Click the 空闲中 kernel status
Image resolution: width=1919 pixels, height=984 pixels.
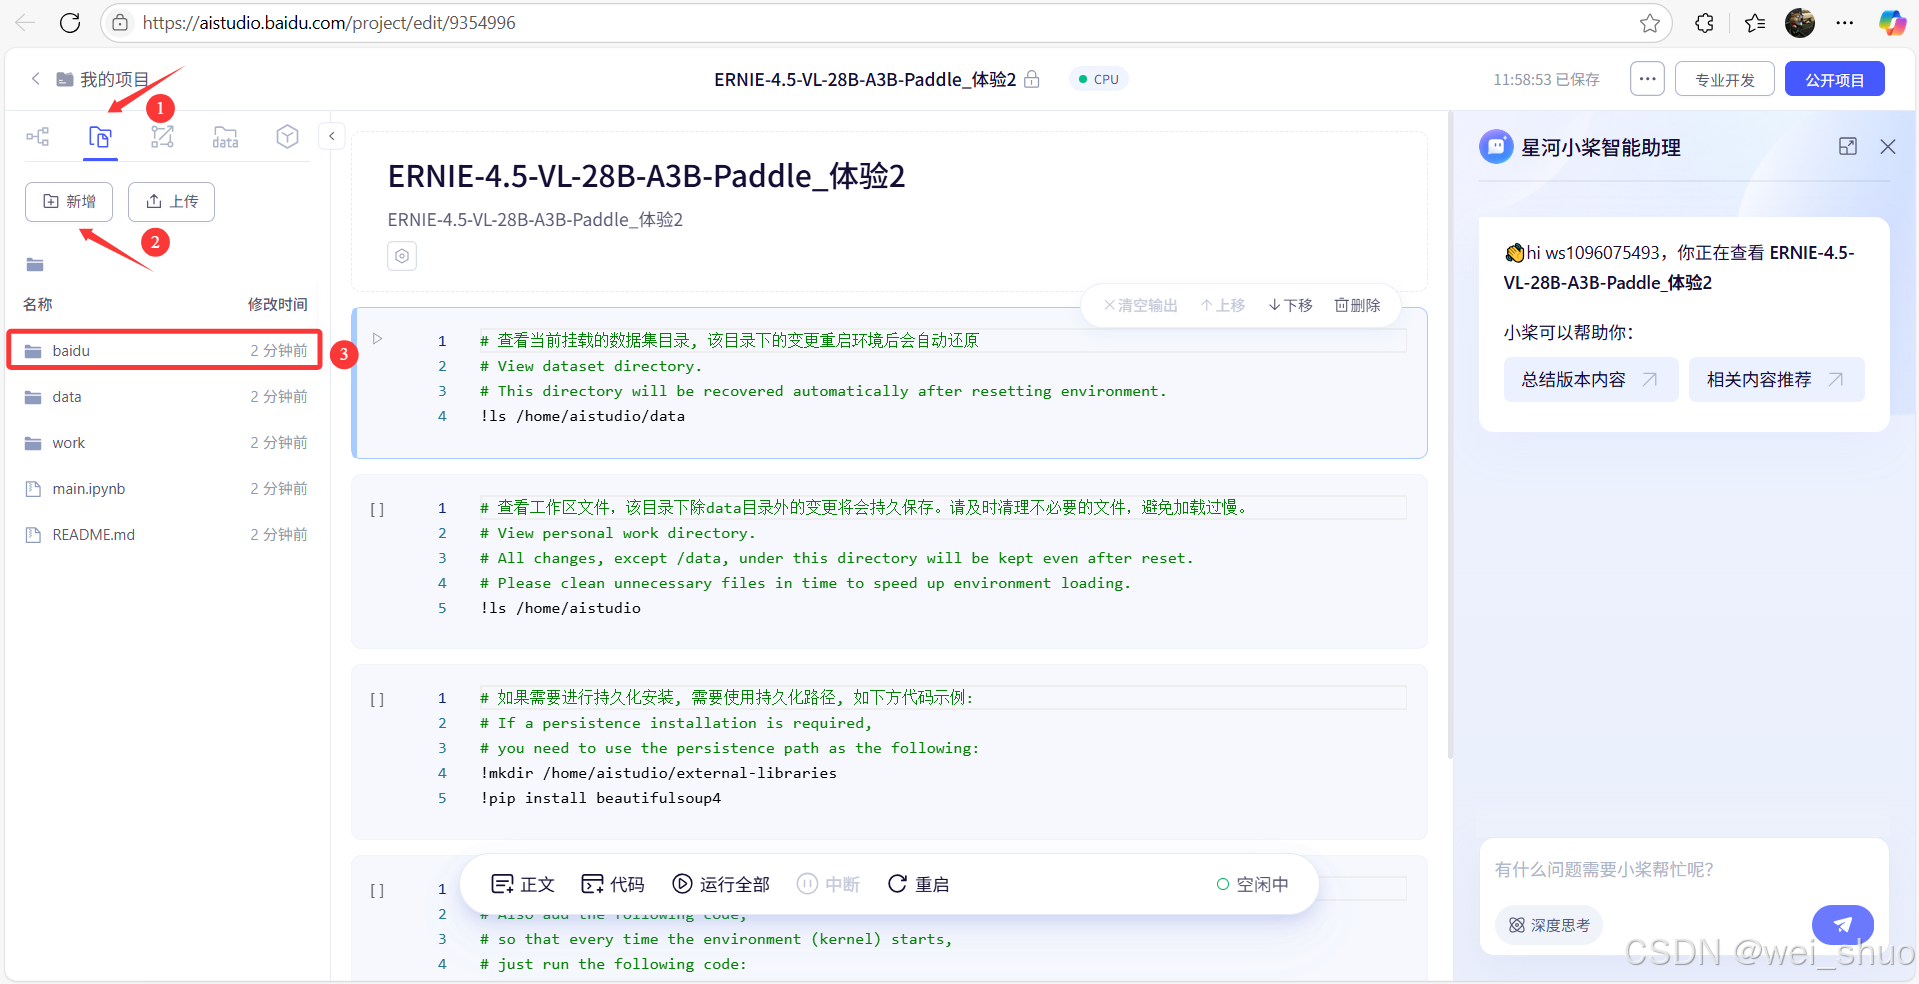click(1252, 884)
